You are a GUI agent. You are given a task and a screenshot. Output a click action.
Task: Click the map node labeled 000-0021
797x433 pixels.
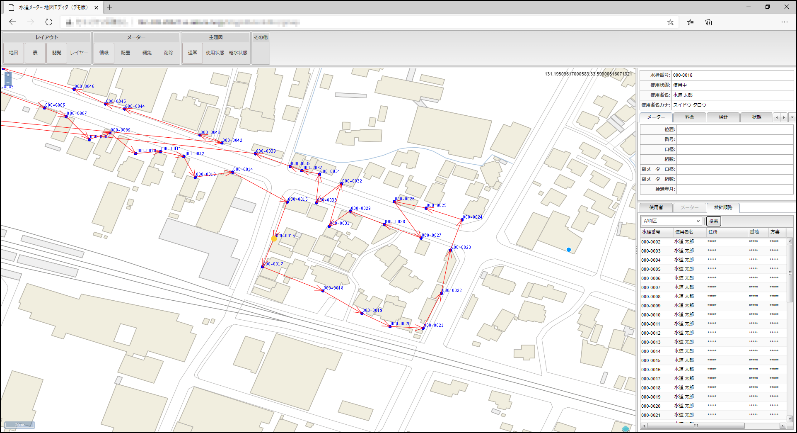click(423, 327)
